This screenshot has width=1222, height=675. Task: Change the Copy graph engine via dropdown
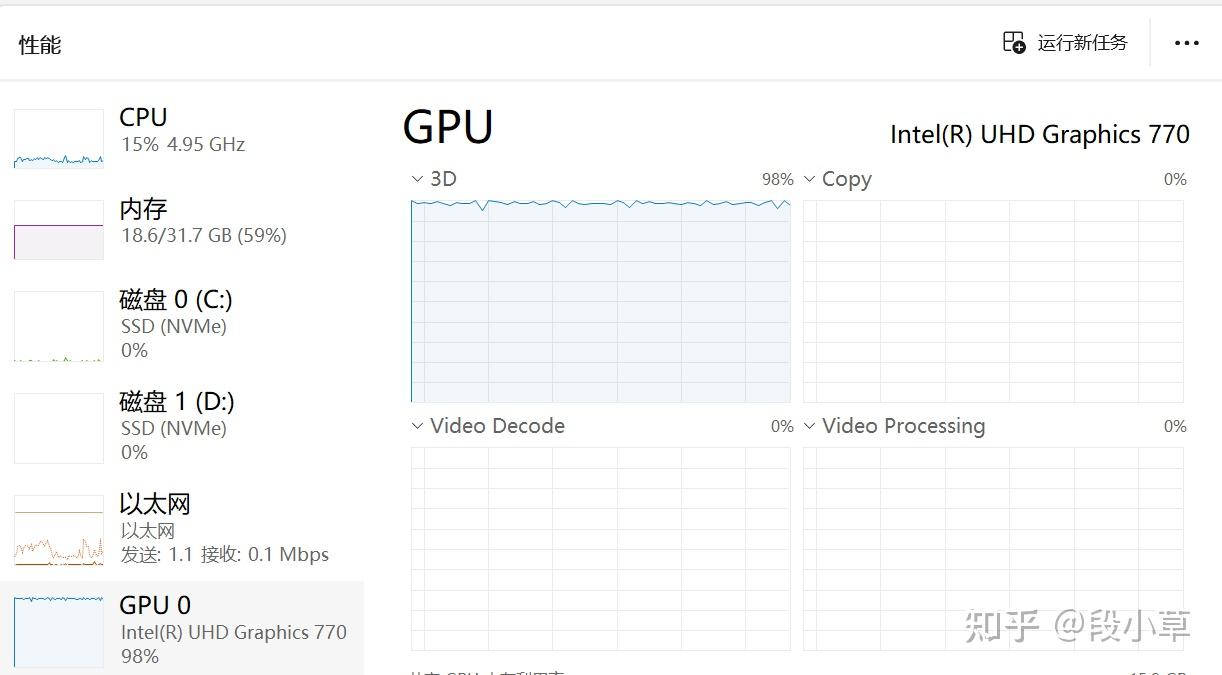809,179
